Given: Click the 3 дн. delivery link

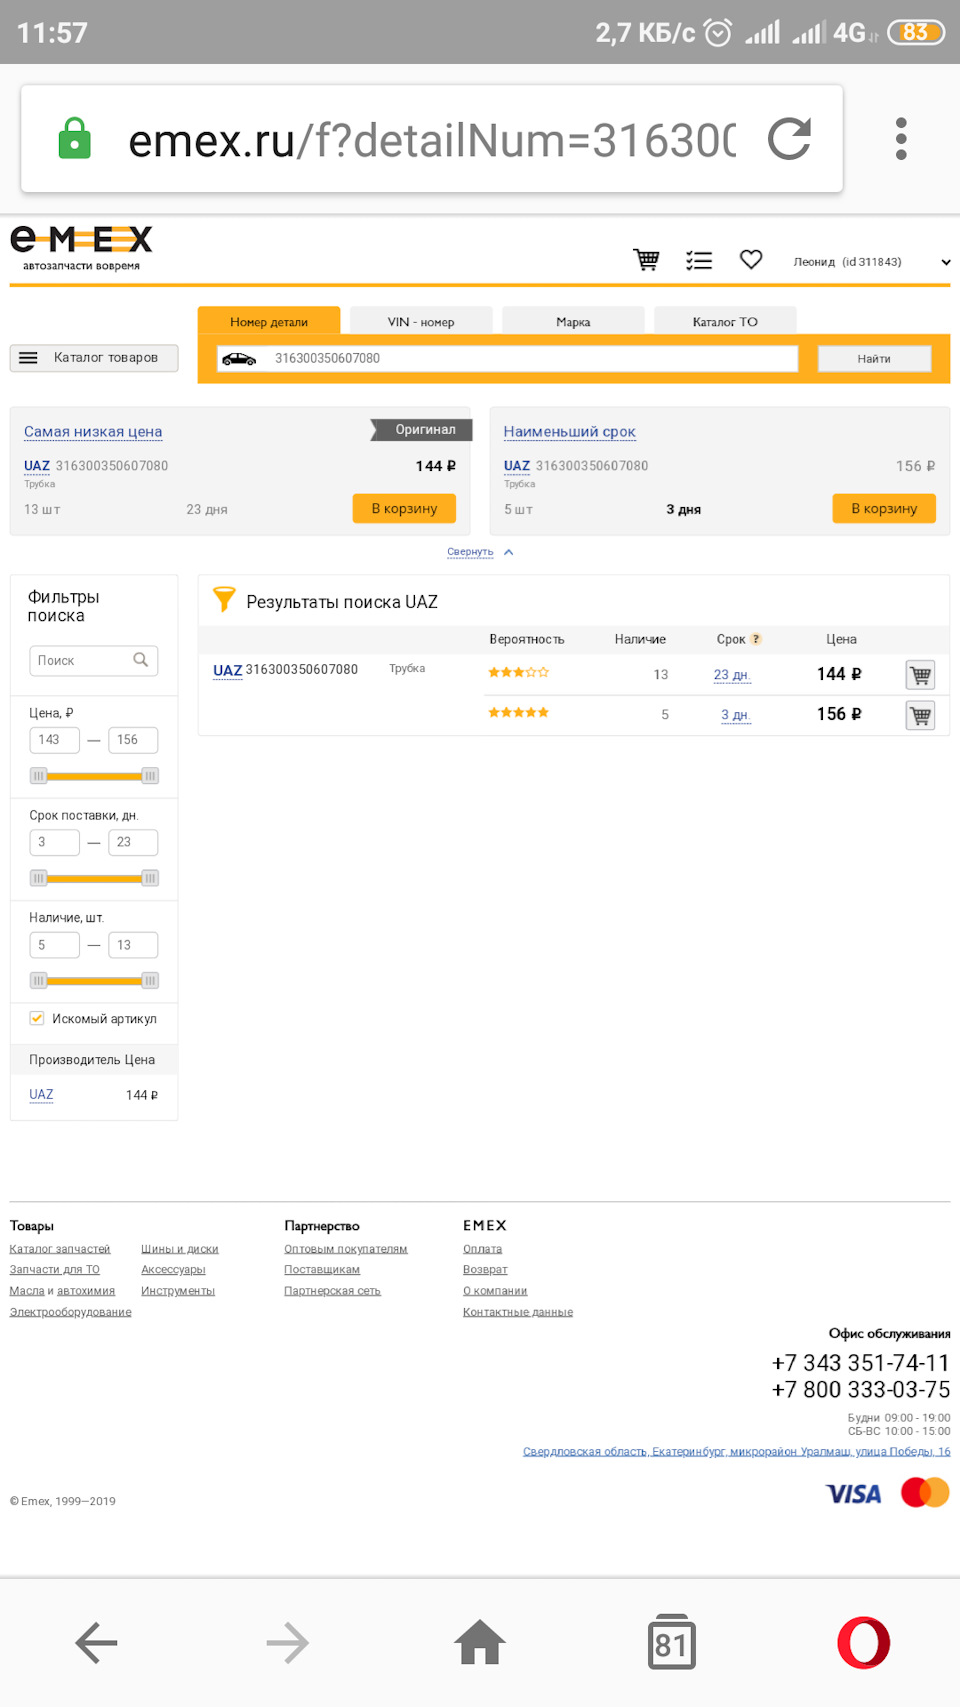Looking at the screenshot, I should click(735, 715).
